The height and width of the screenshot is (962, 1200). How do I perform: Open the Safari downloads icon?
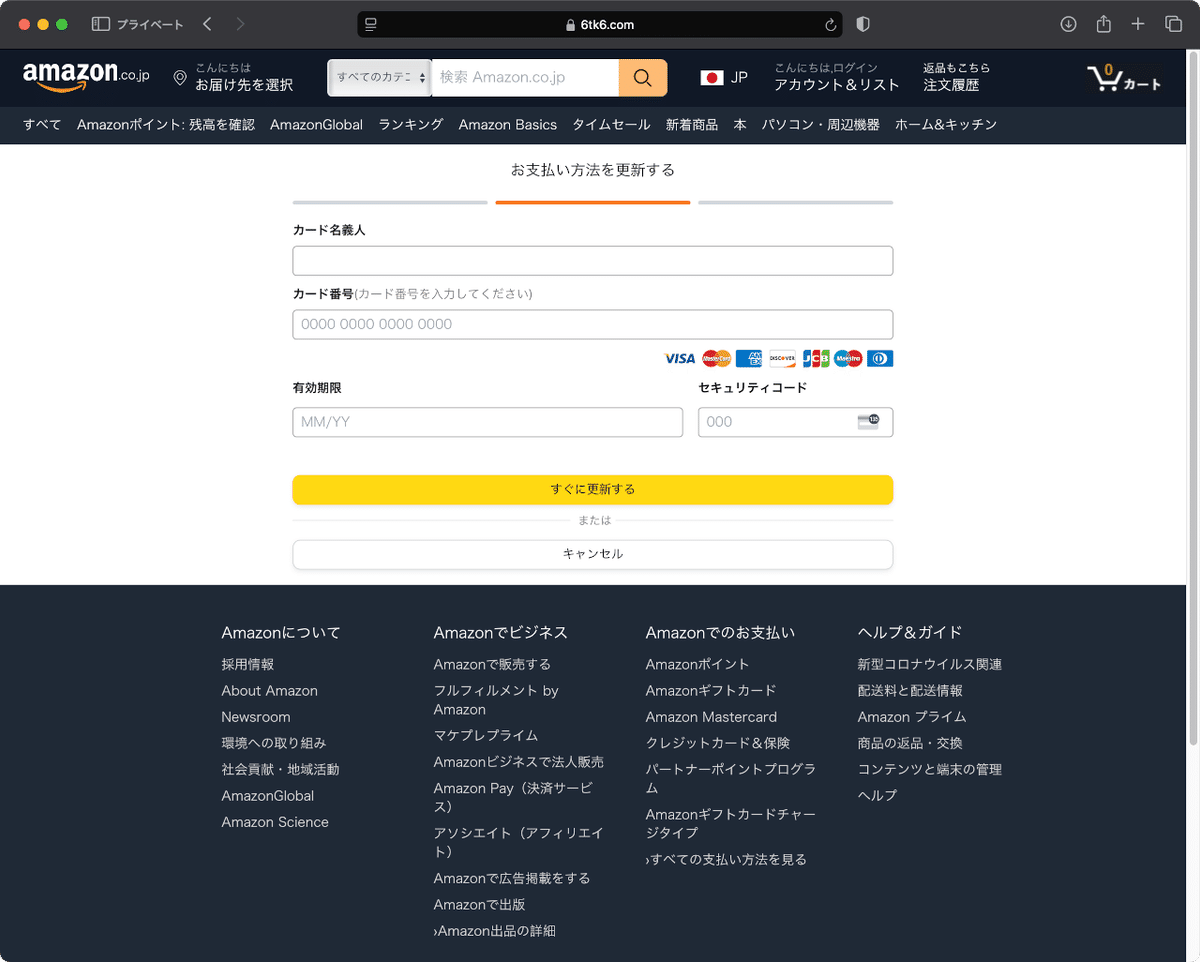pos(1068,24)
